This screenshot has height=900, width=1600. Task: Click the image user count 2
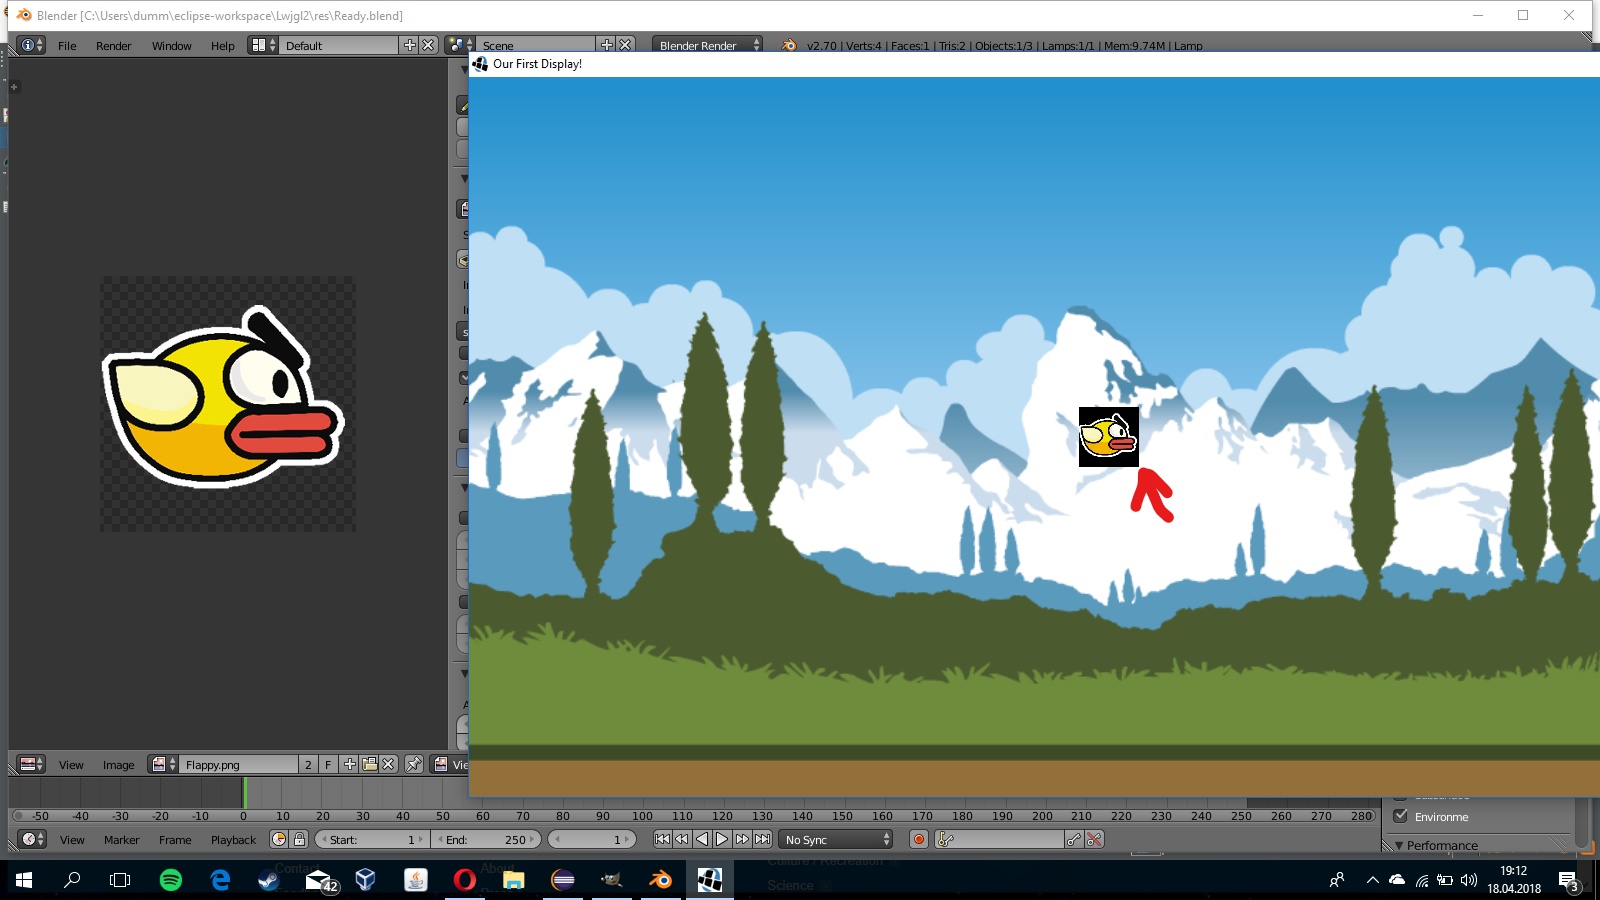click(308, 764)
